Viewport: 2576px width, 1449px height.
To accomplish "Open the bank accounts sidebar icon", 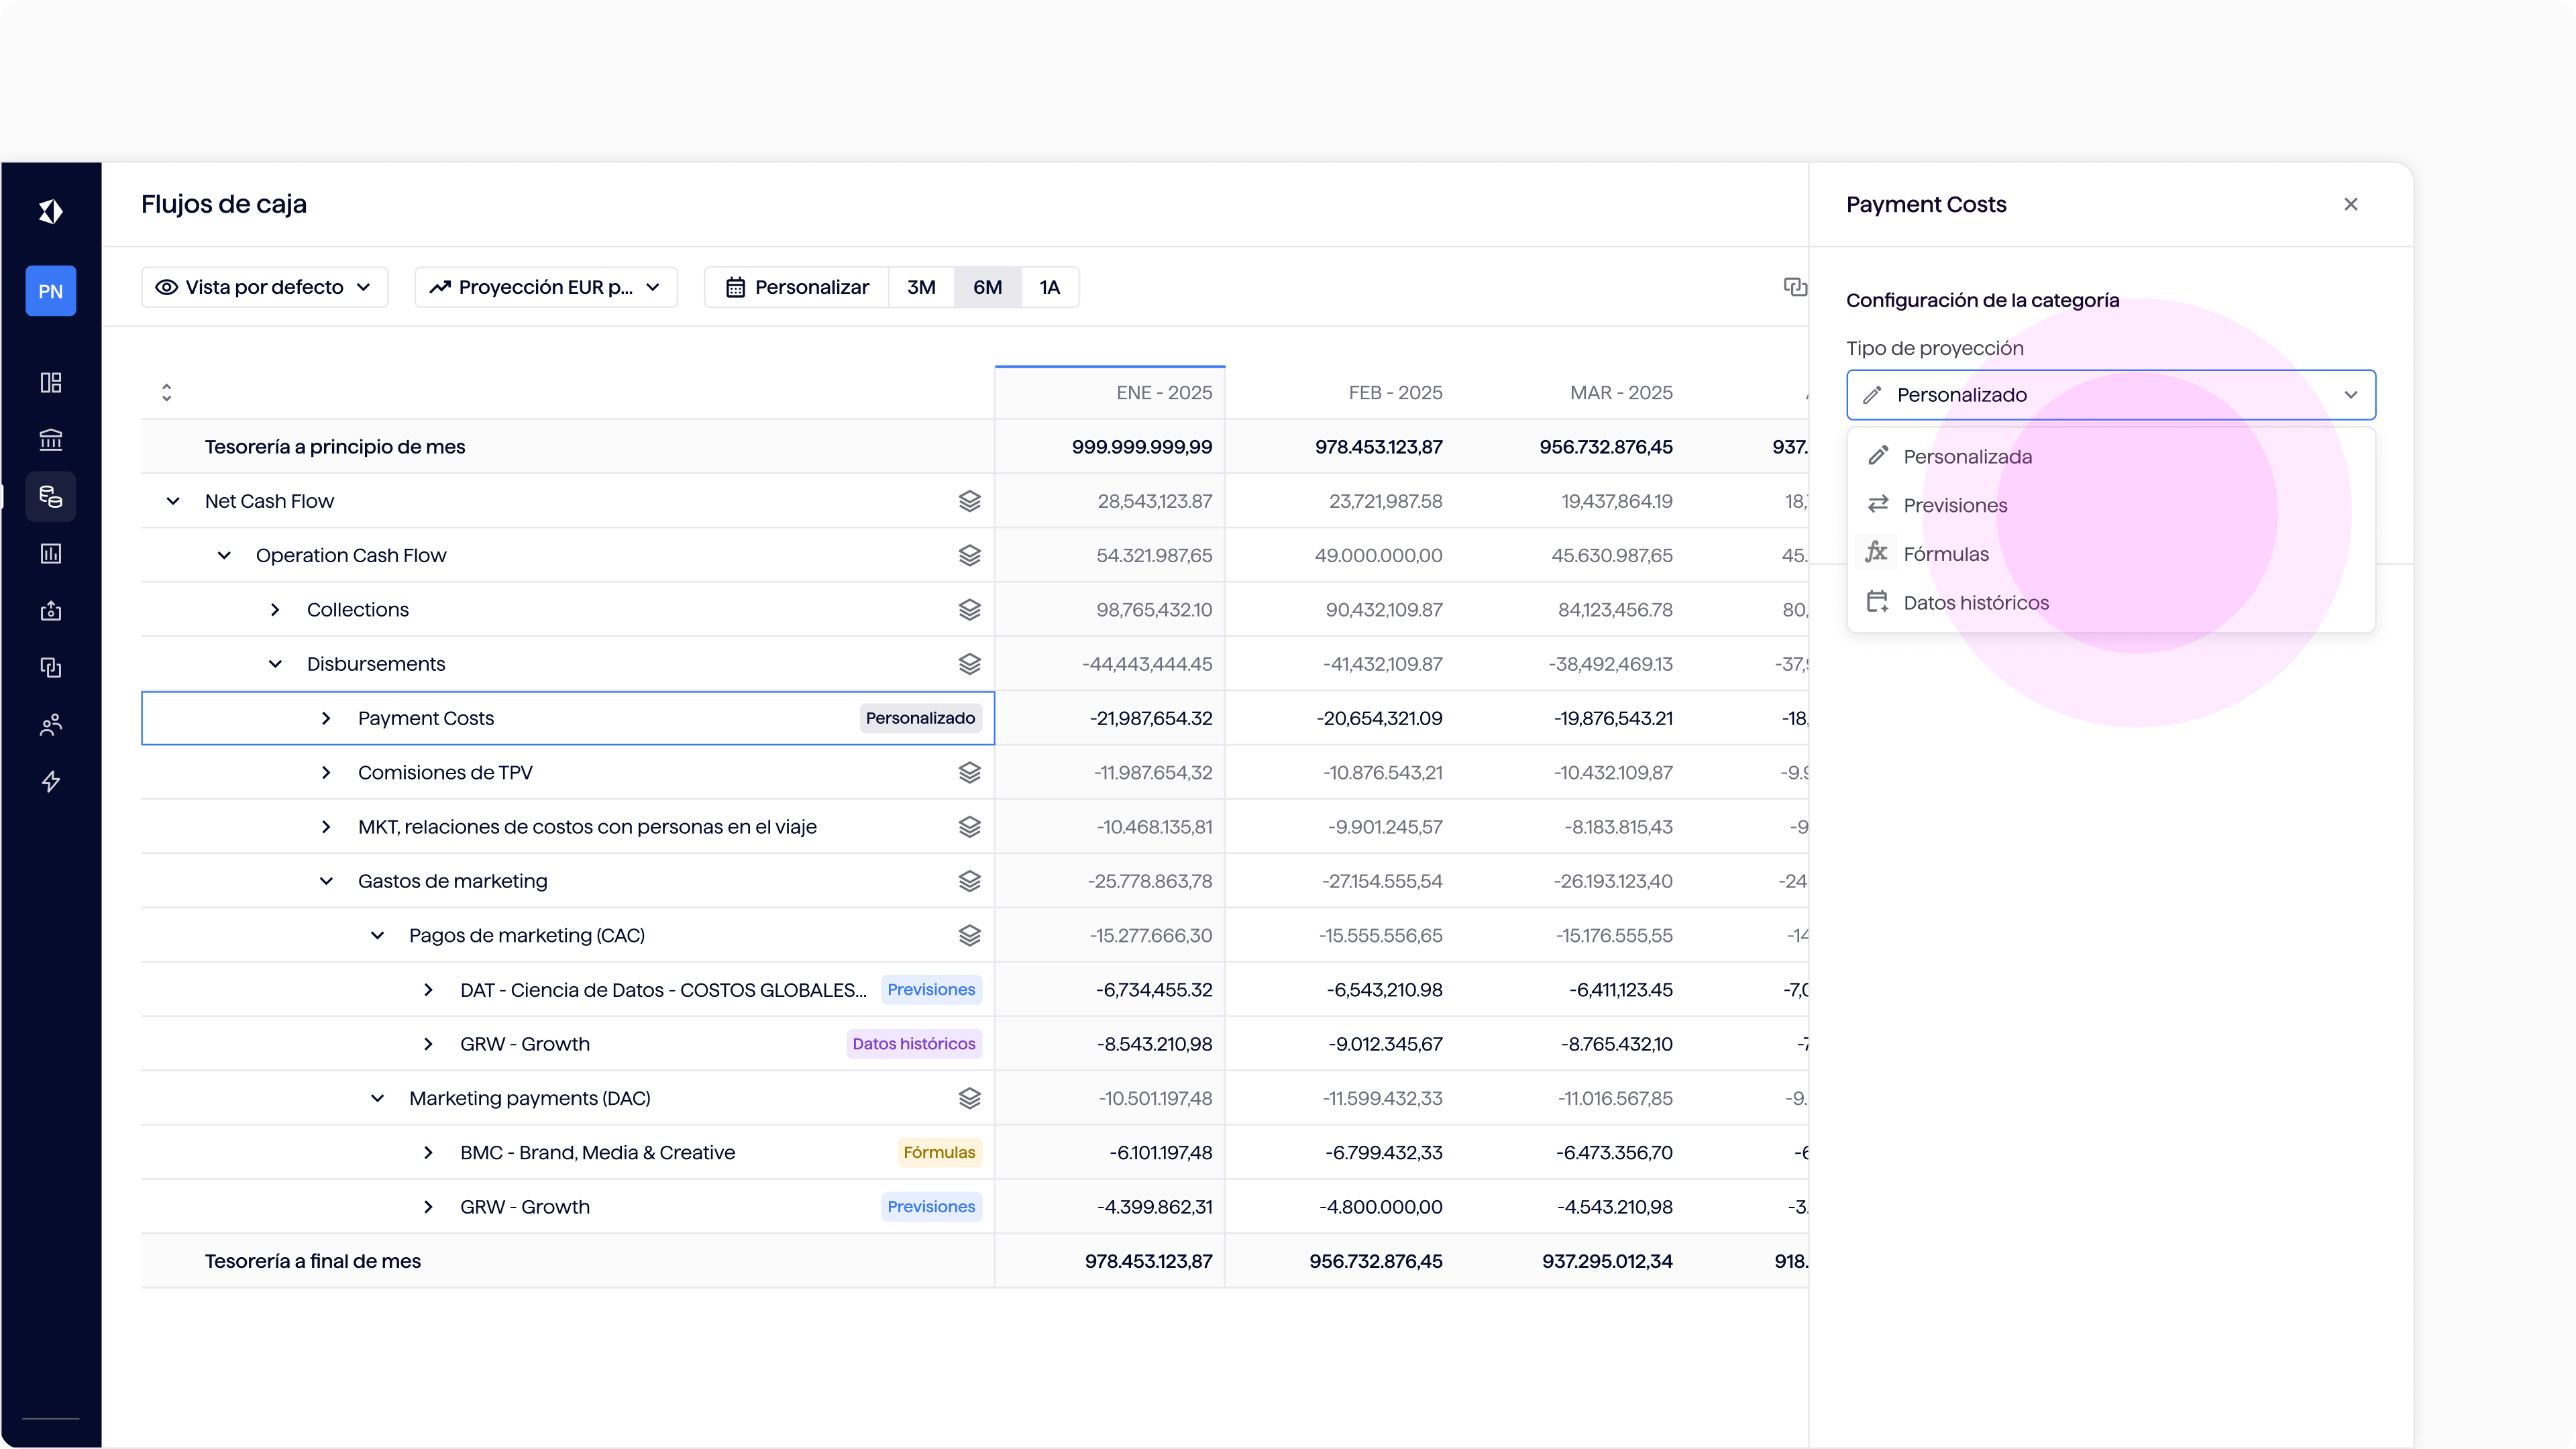I will tap(50, 440).
